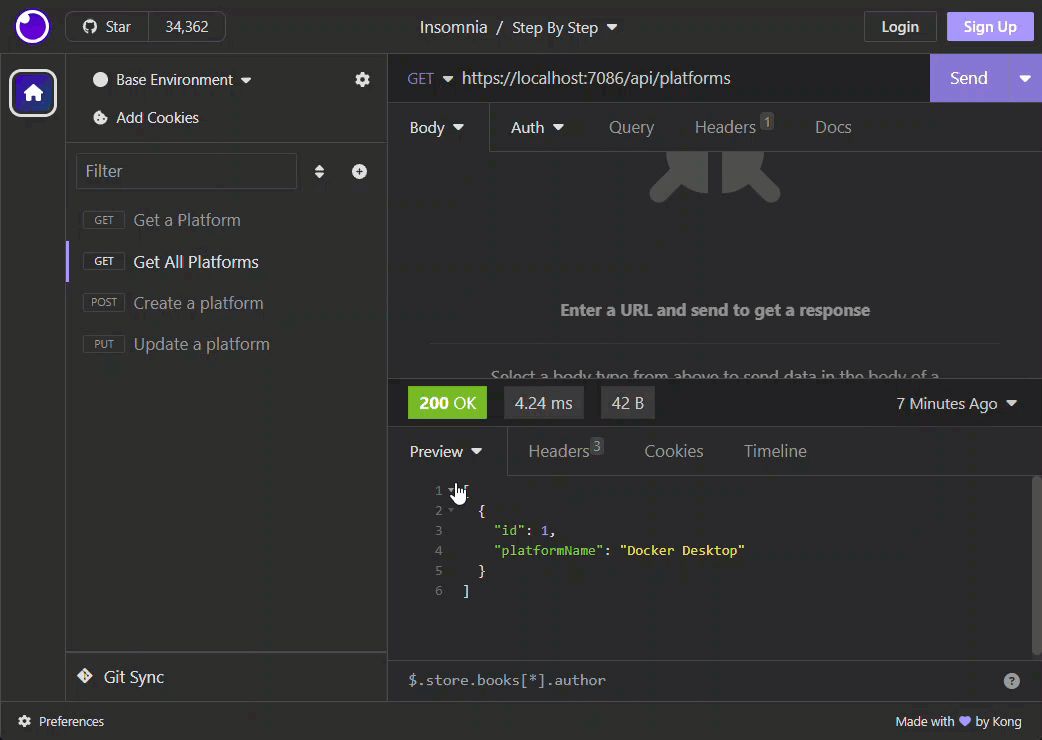This screenshot has height=740, width=1042.
Task: Open the response Headers tab
Action: pyautogui.click(x=566, y=451)
